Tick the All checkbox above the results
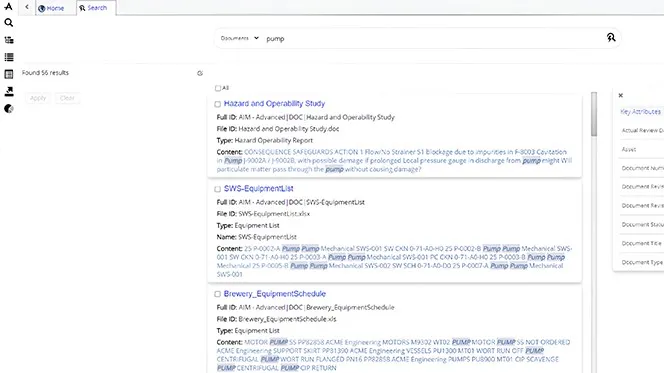 [x=218, y=88]
